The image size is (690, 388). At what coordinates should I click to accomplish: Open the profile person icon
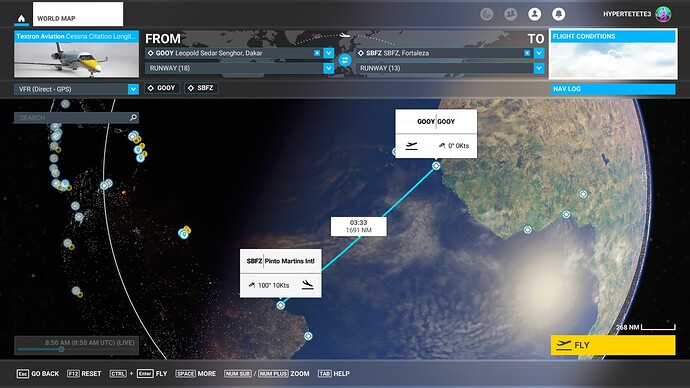tap(534, 14)
